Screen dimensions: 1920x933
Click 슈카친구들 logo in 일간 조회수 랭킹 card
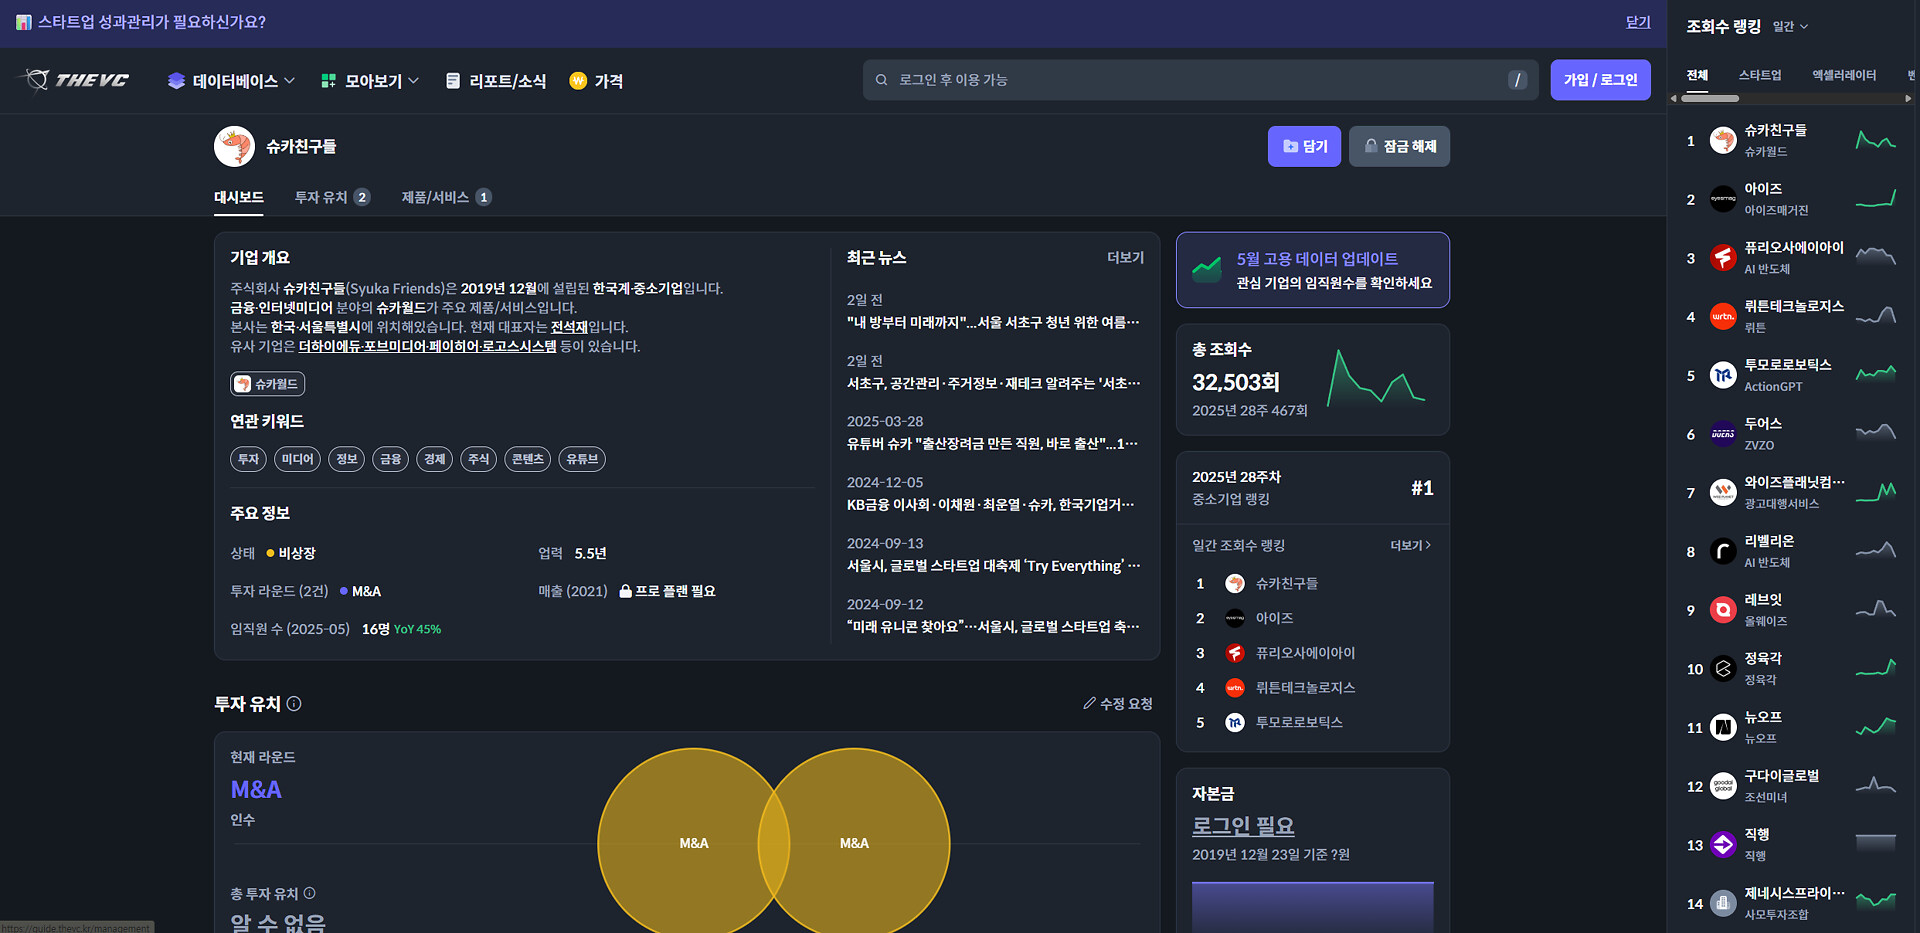[x=1235, y=583]
